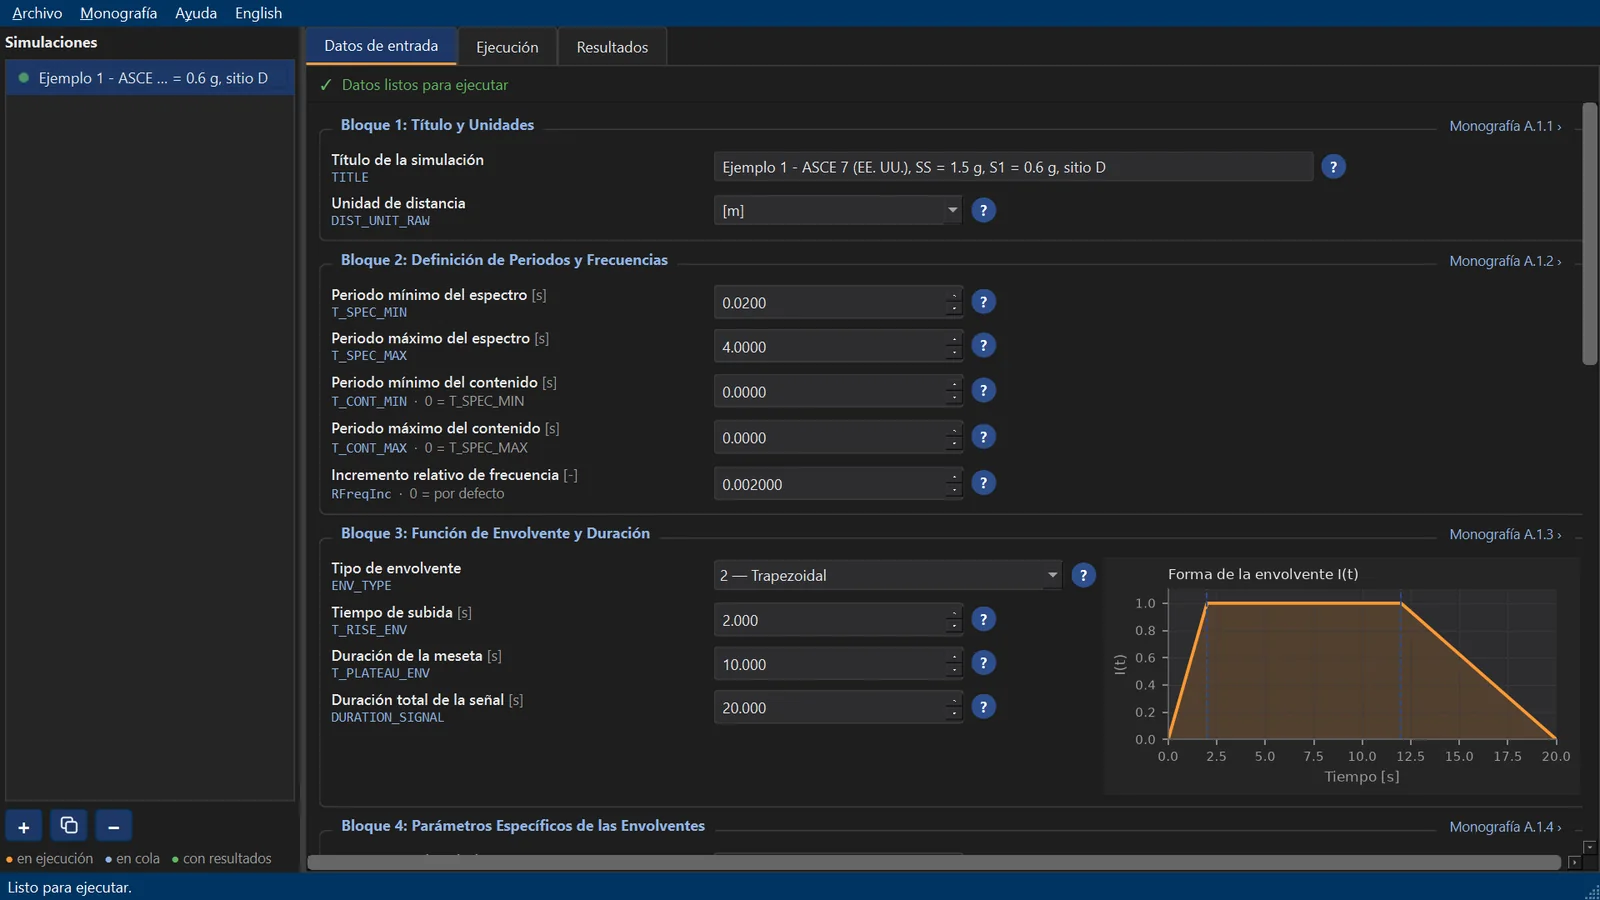The image size is (1600, 900).
Task: Open help for Tipo de envolvente
Action: pos(1083,575)
